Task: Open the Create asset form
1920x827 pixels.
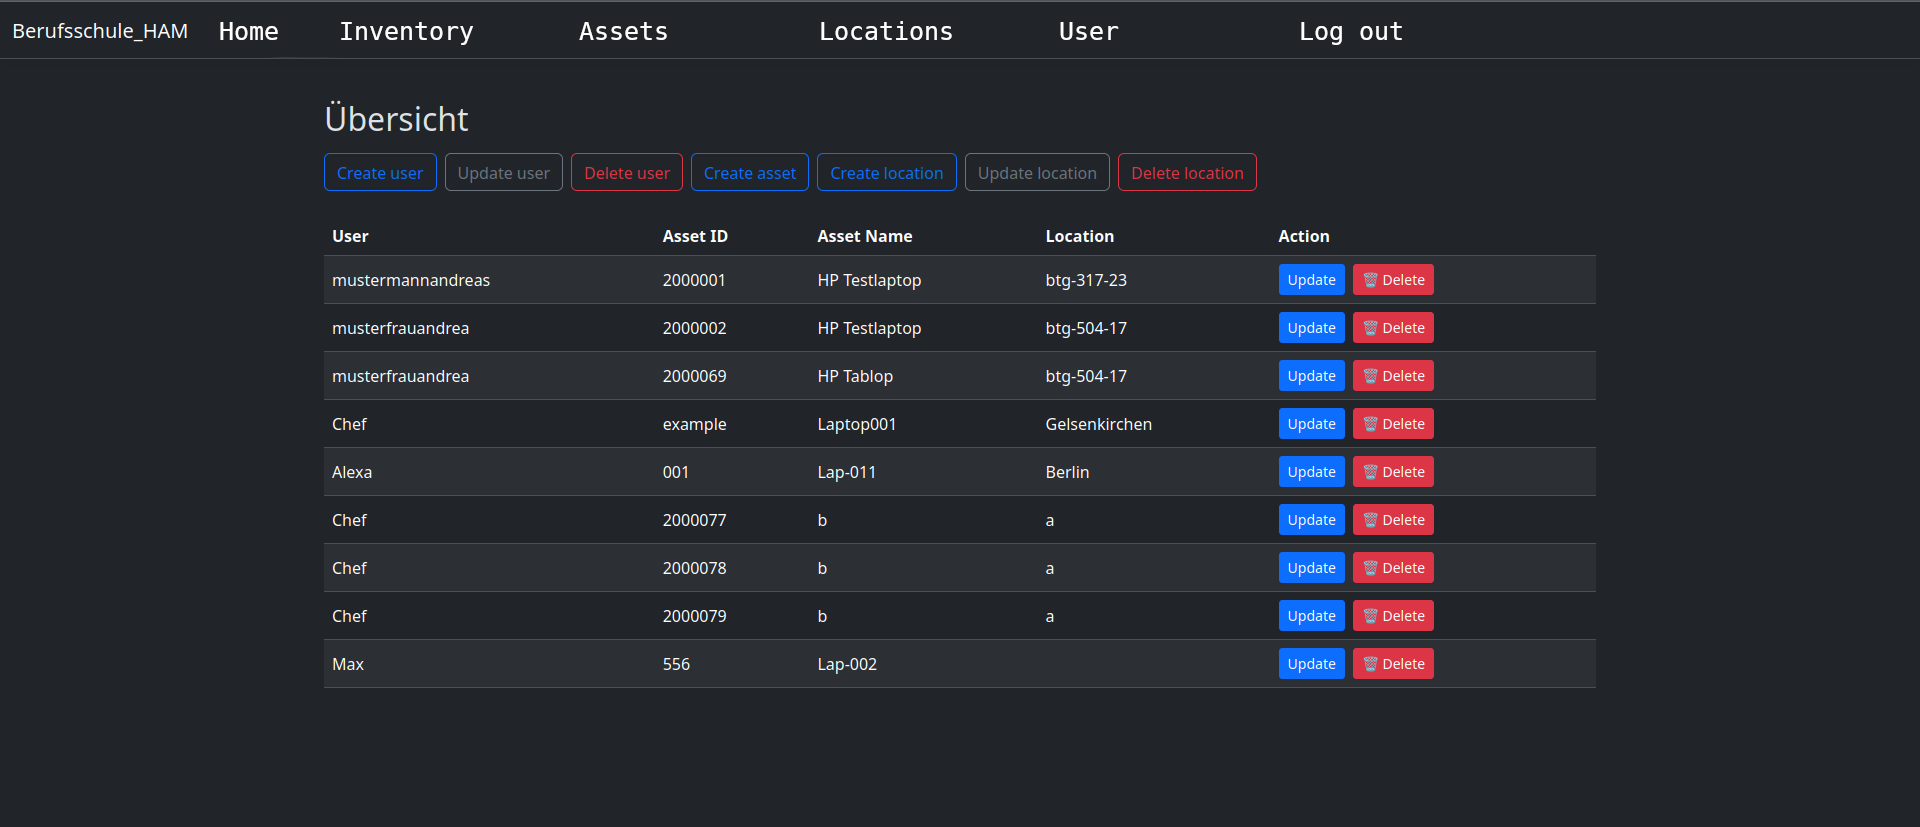Action: click(x=749, y=173)
